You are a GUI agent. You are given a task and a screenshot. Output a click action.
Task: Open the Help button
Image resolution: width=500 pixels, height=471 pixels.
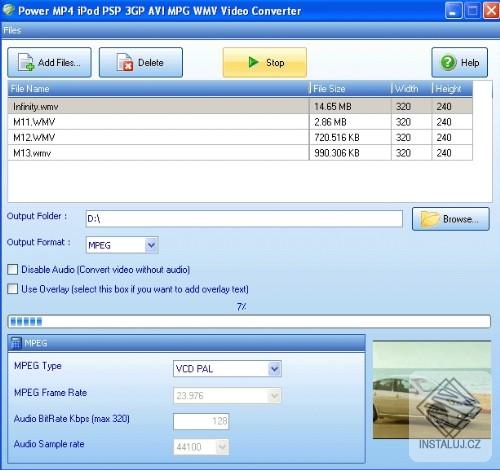(x=459, y=62)
